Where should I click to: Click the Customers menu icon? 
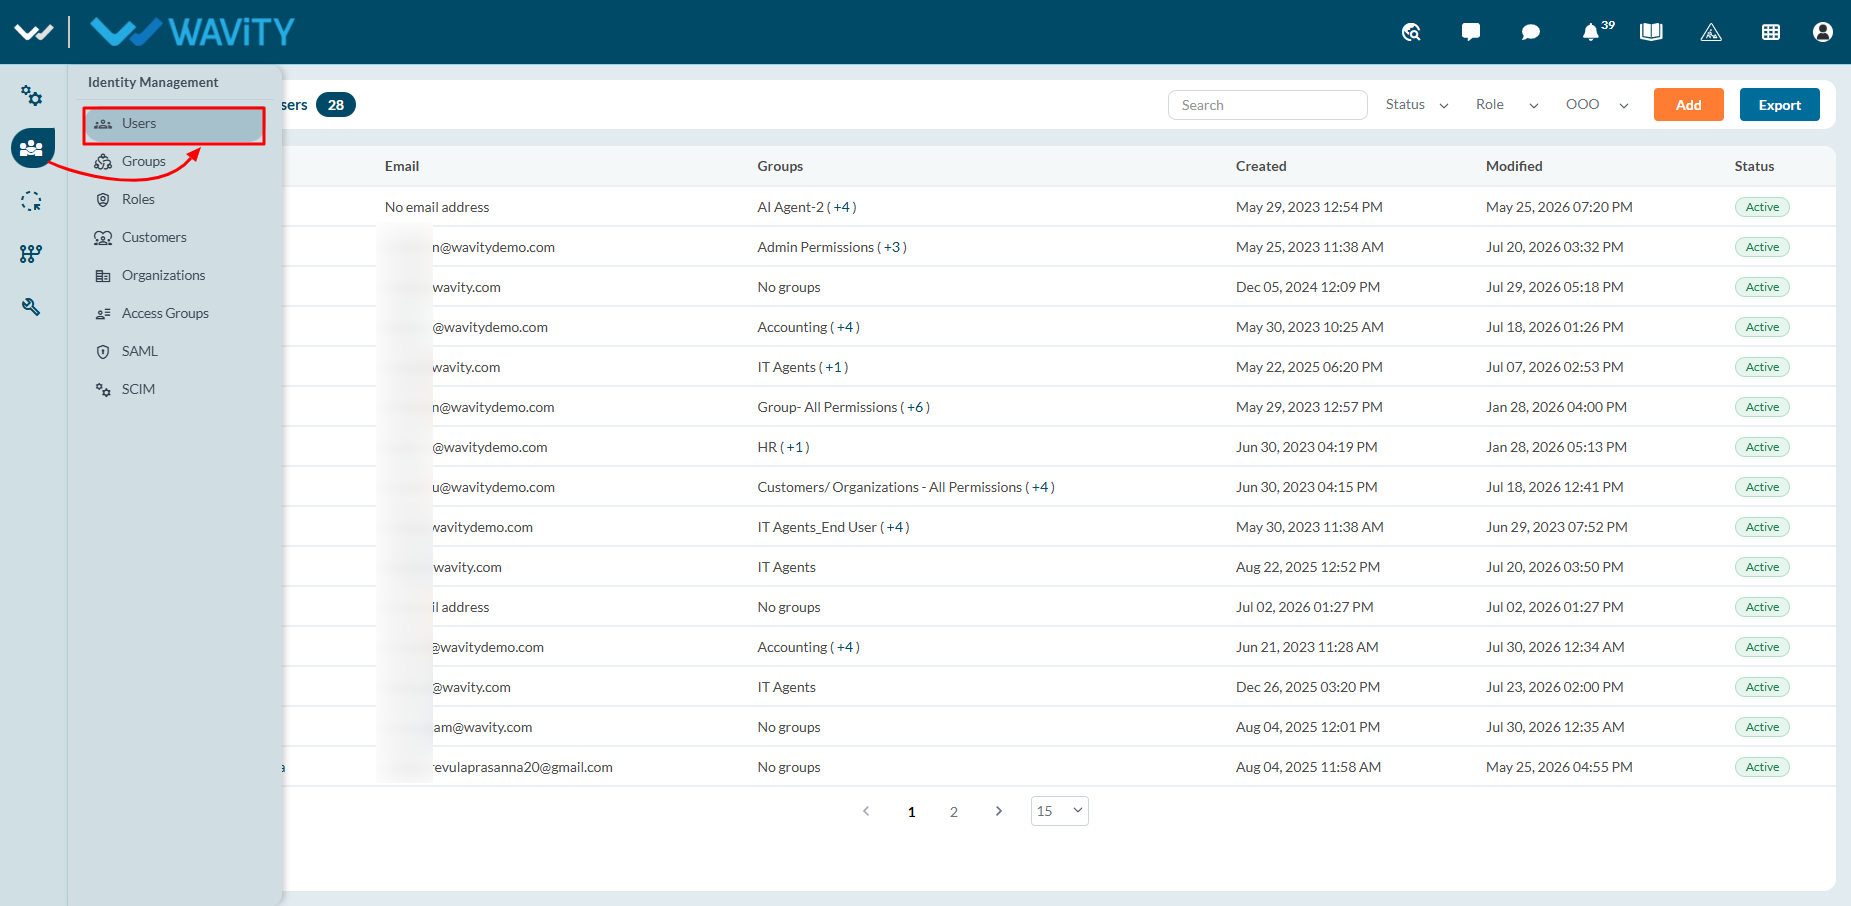103,238
